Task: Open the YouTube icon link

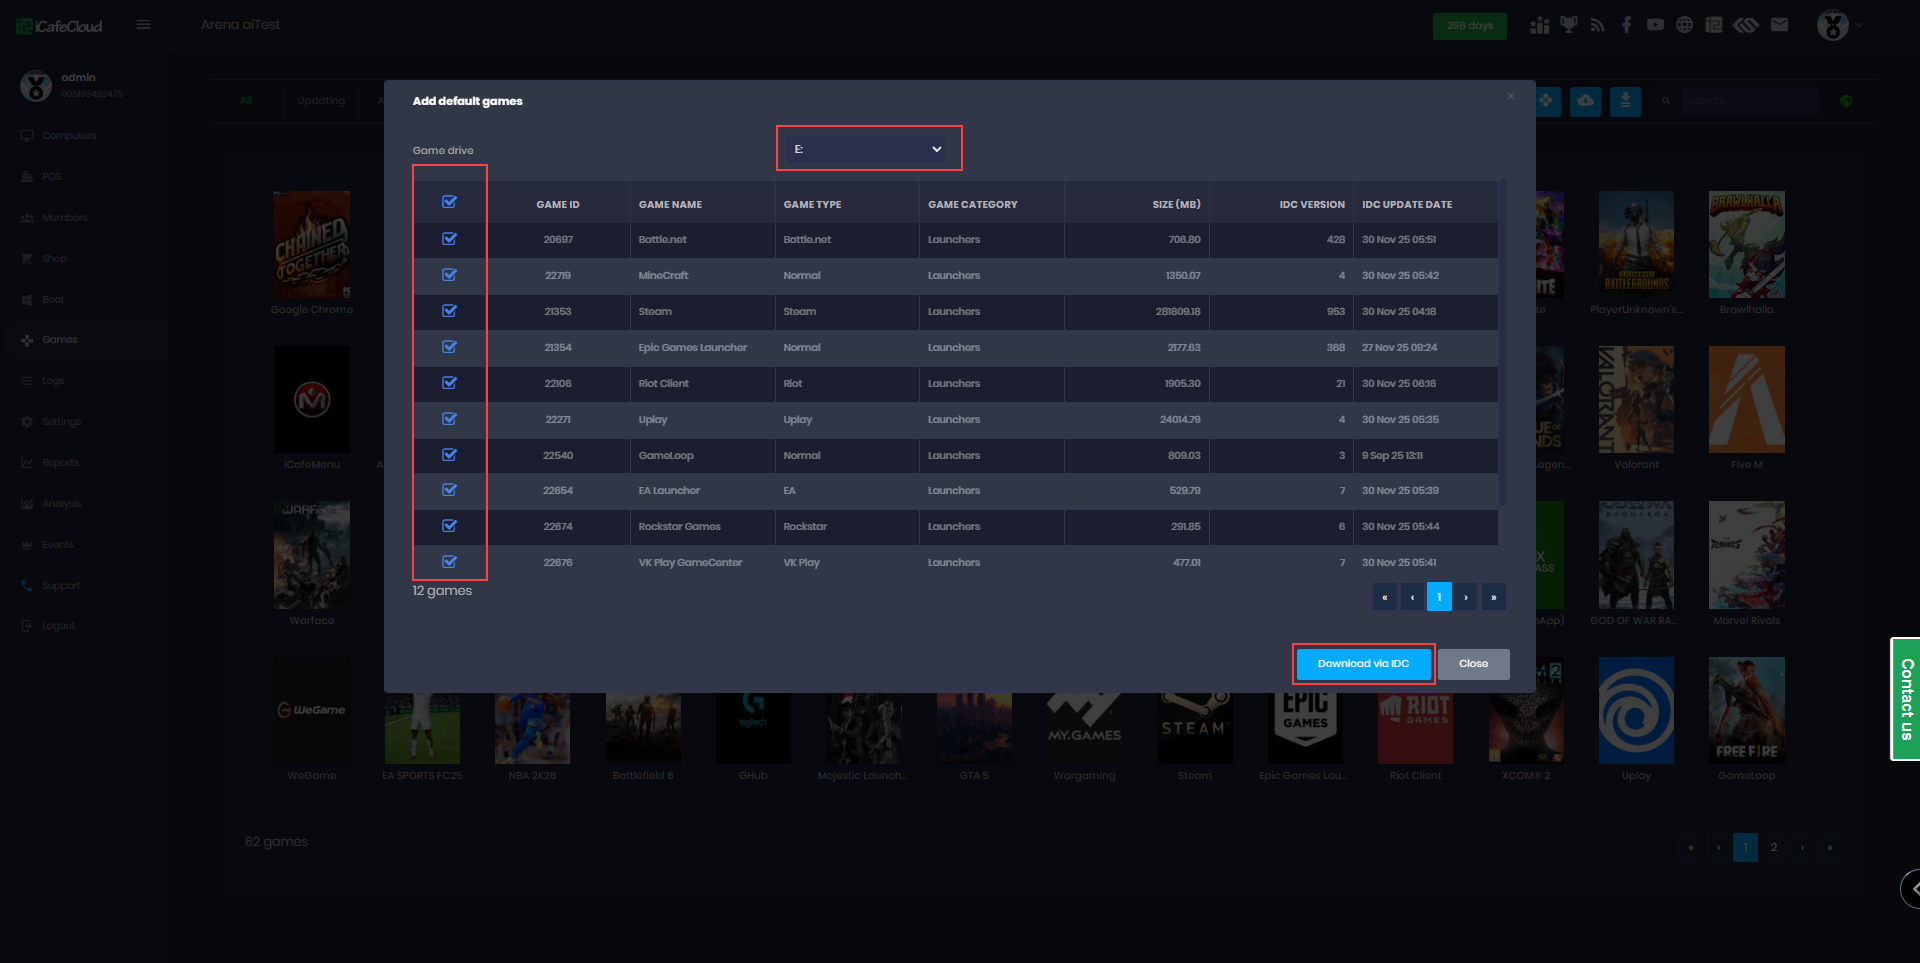Action: pyautogui.click(x=1655, y=25)
